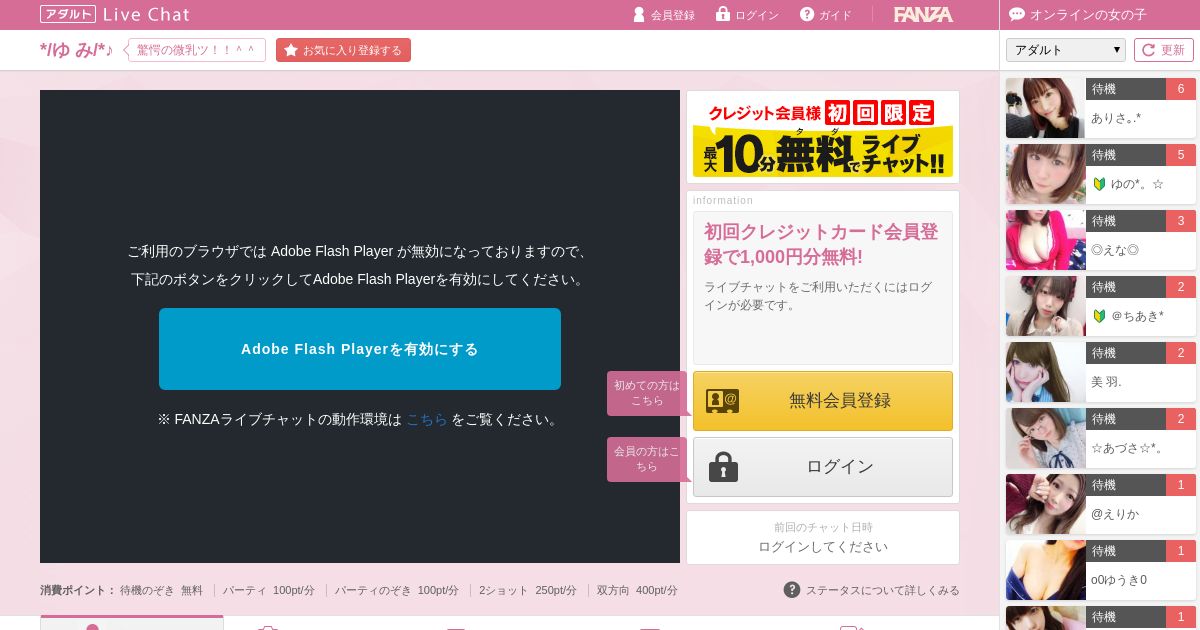Click the large gray ログイン button
Viewport: 1200px width, 630px height.
pos(823,467)
